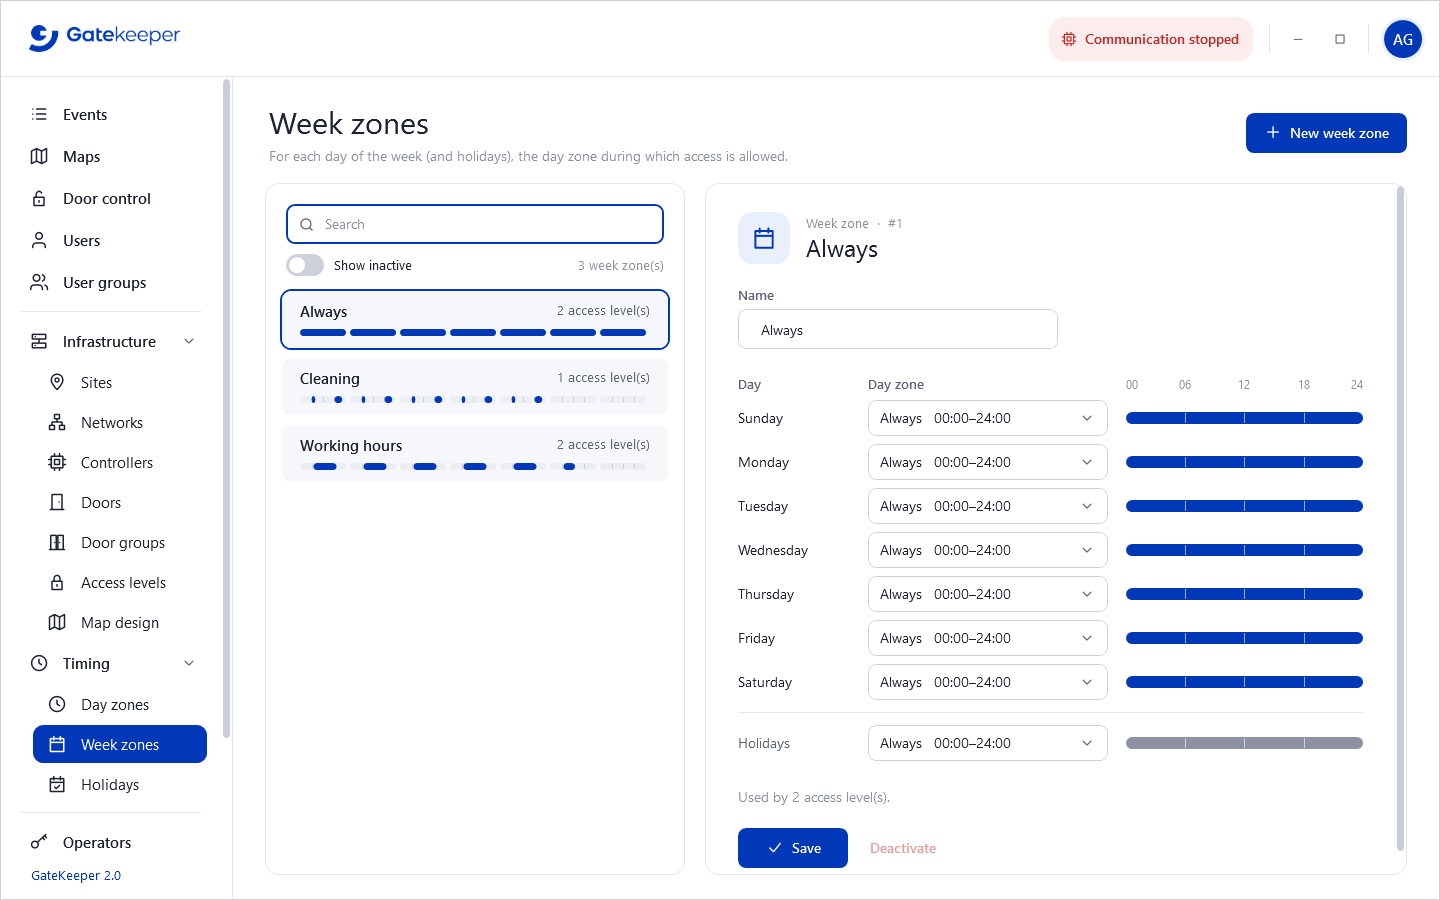Viewport: 1440px width, 900px height.
Task: Click the Door control lock icon
Action: [x=39, y=198]
